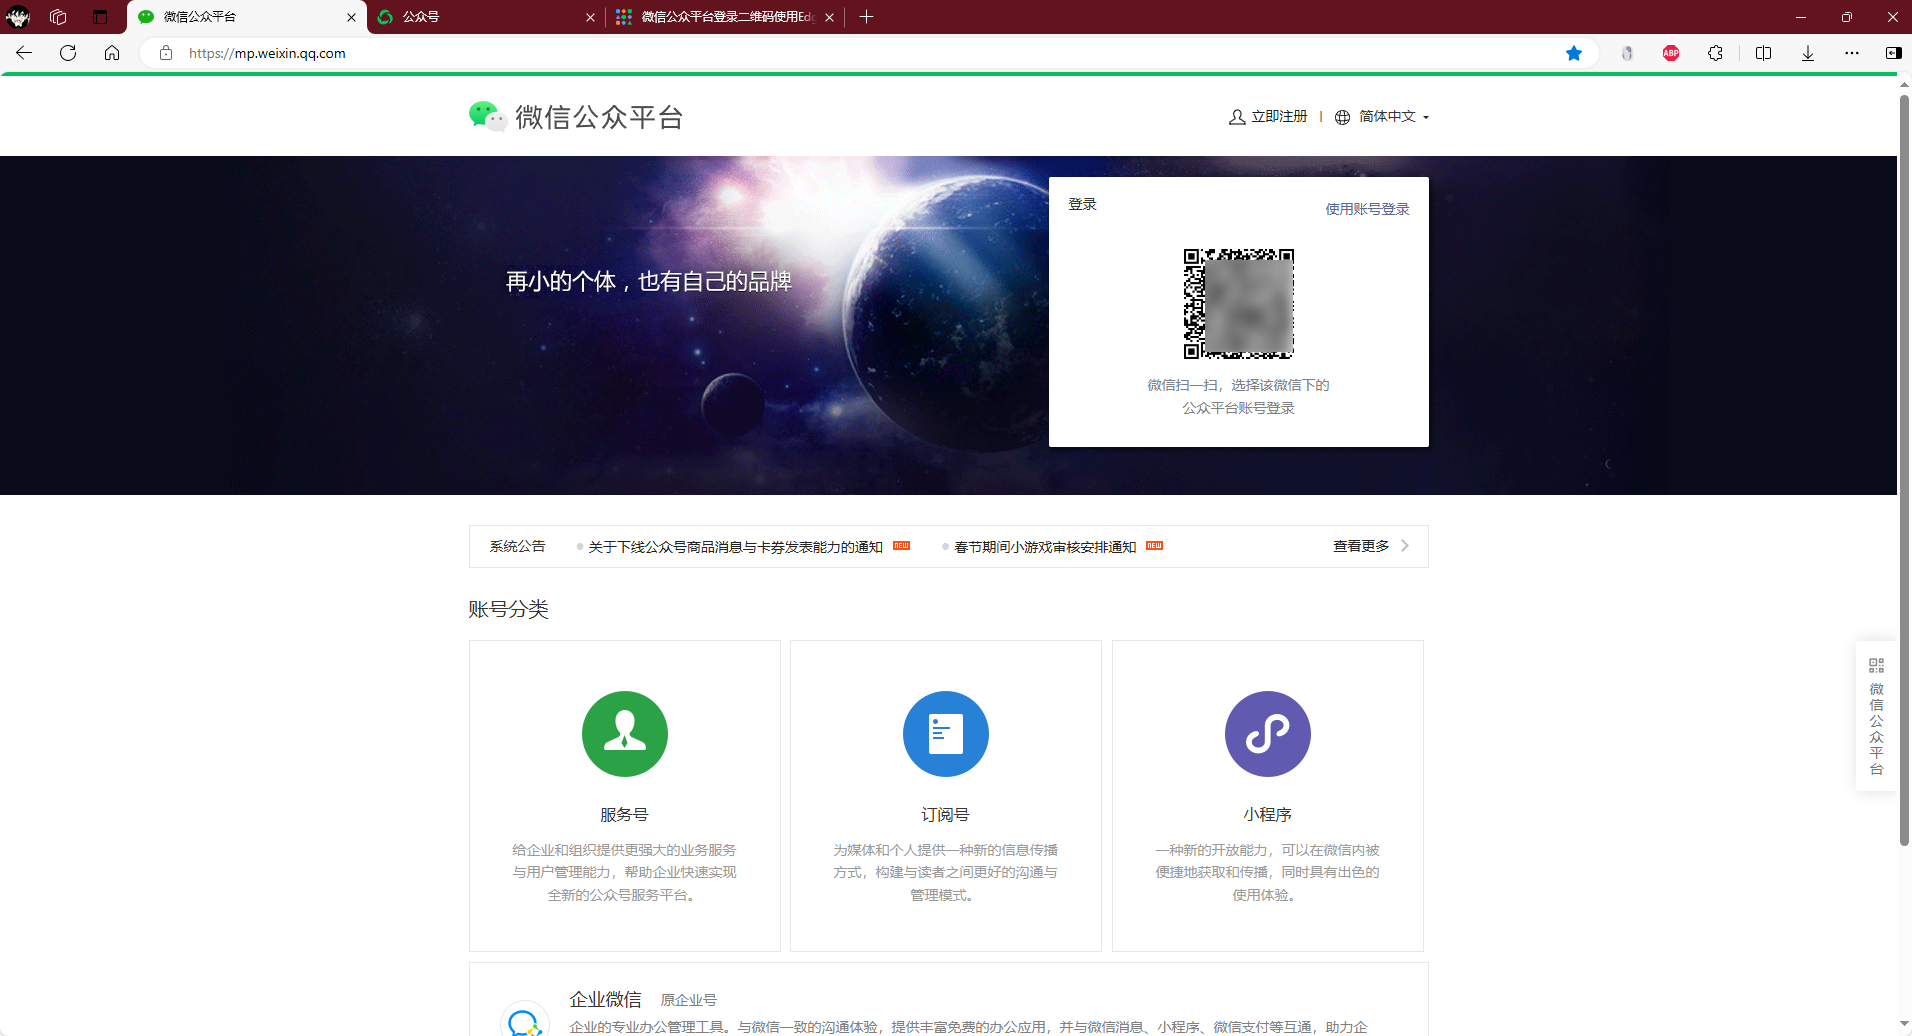The height and width of the screenshot is (1036, 1912).
Task: Open the 企业微信 chat bubble icon
Action: (525, 1020)
